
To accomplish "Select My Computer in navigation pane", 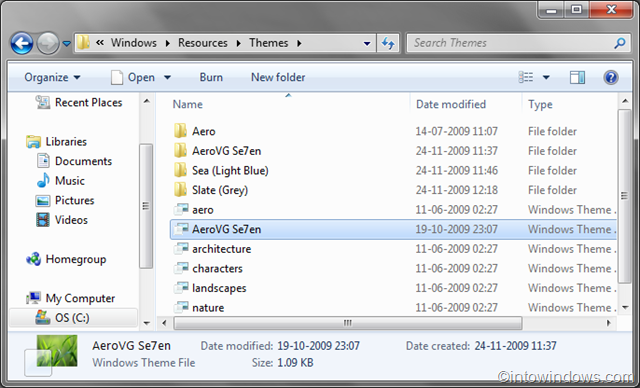I will pyautogui.click(x=71, y=298).
